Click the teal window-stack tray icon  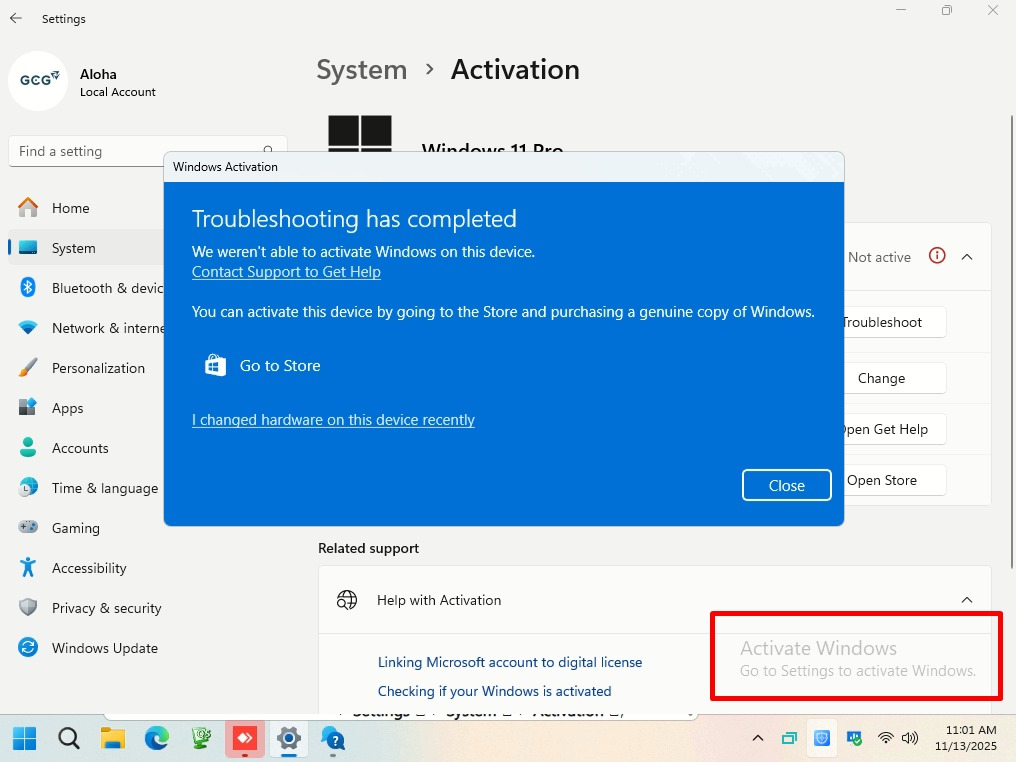click(x=789, y=738)
